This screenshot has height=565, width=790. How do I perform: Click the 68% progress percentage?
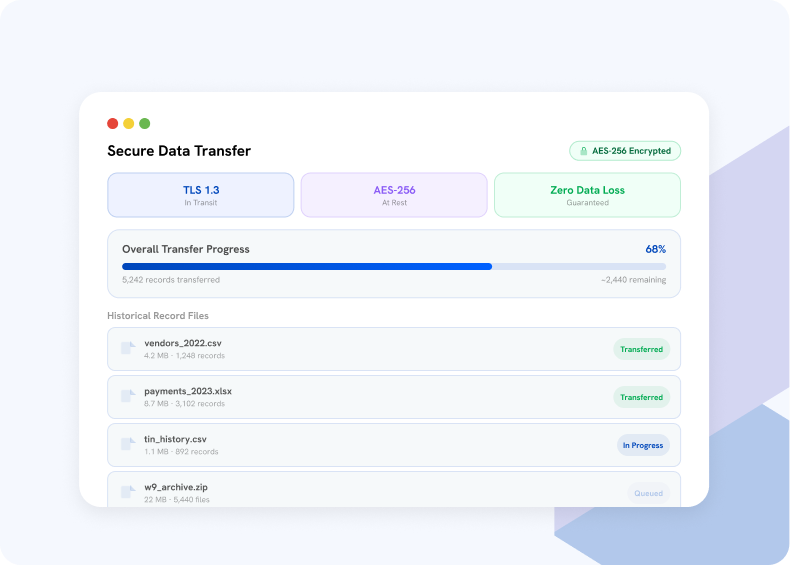point(655,249)
